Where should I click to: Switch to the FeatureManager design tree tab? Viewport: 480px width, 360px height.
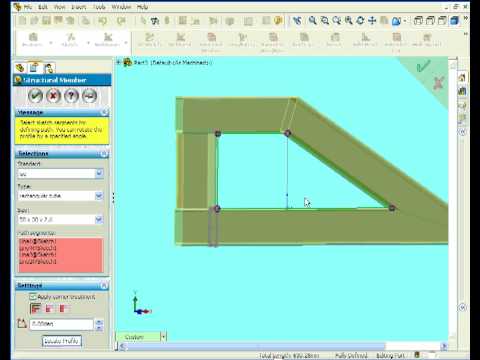[x=20, y=68]
